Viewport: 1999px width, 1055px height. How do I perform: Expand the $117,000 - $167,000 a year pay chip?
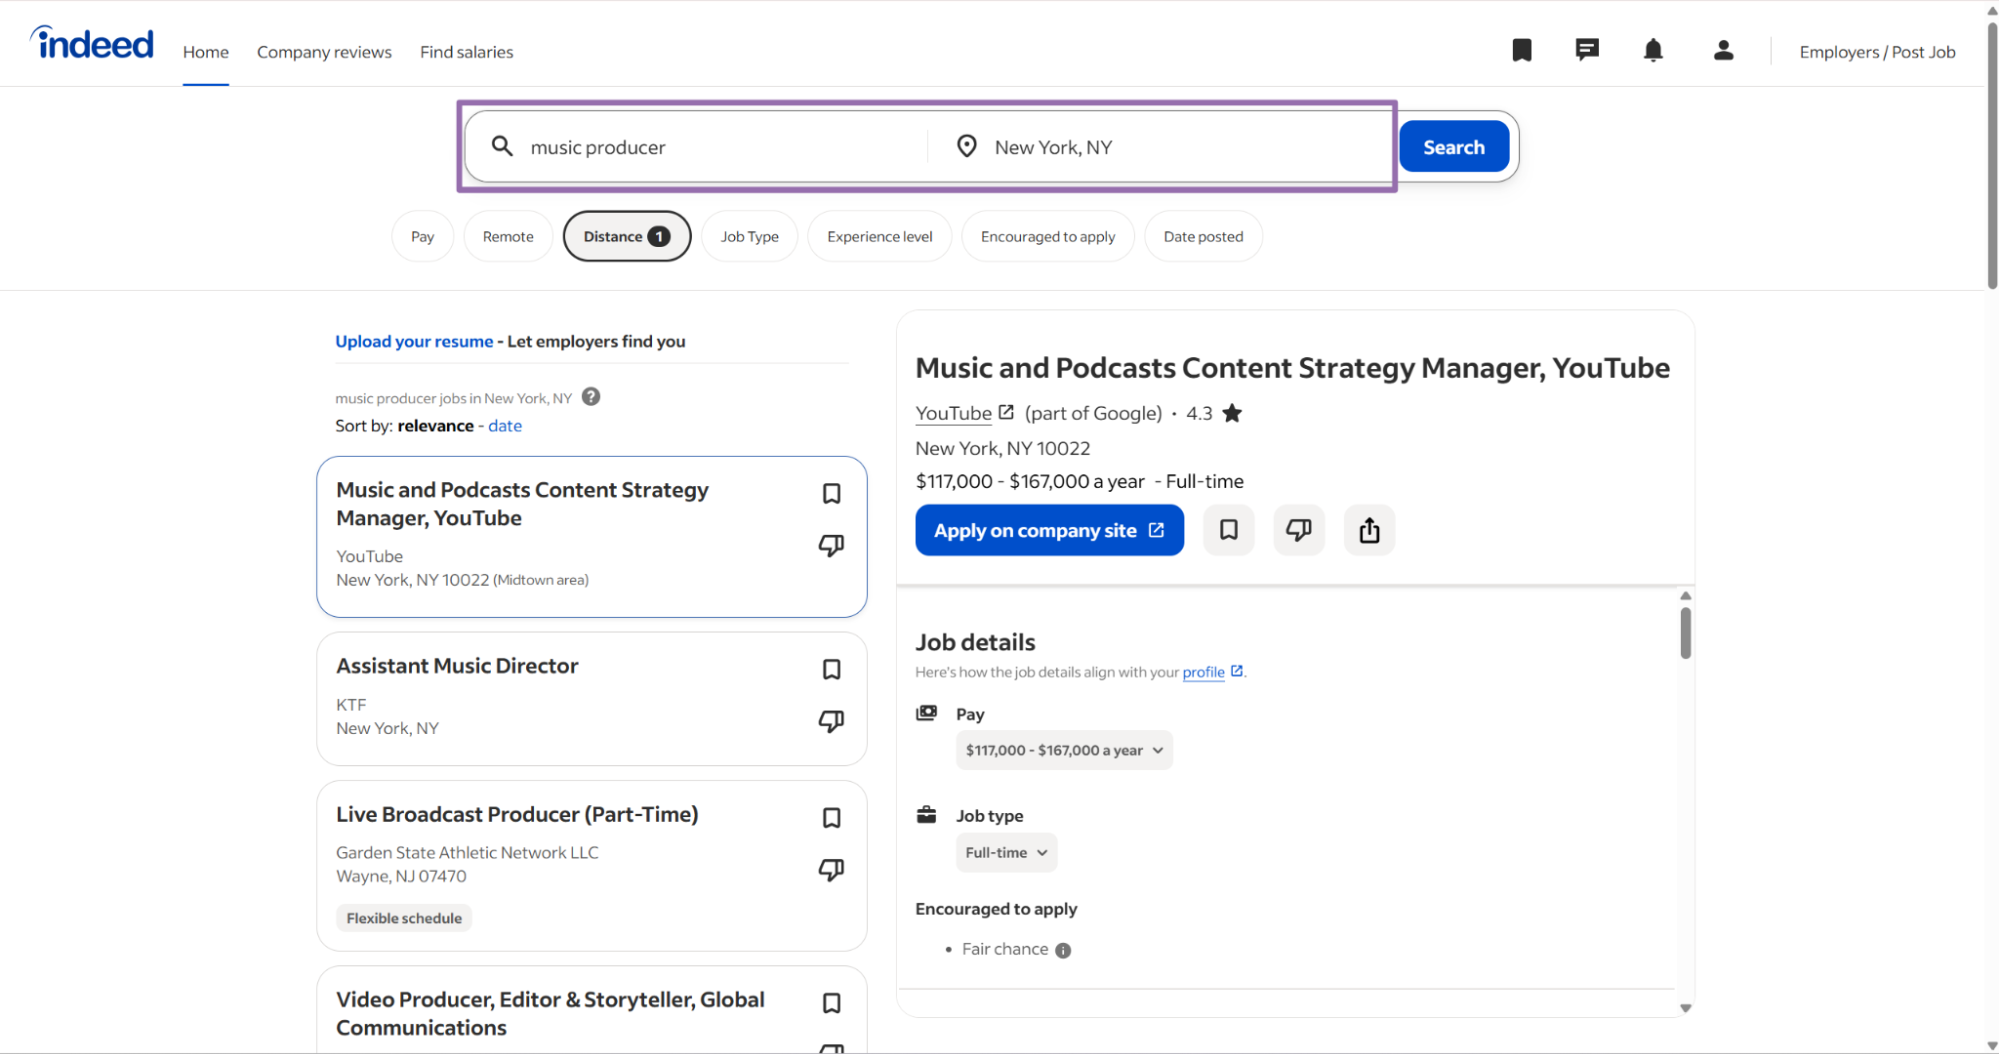[1064, 750]
